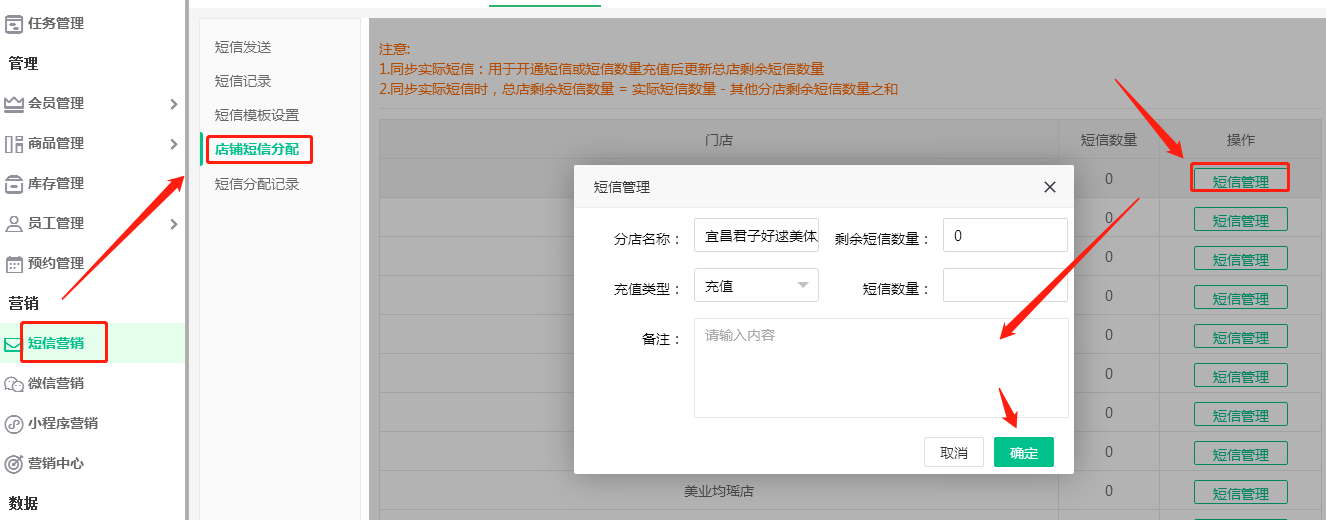Viewport: 1326px width, 520px height.
Task: Close the 短信管理 dialog with X
Action: [x=1049, y=187]
